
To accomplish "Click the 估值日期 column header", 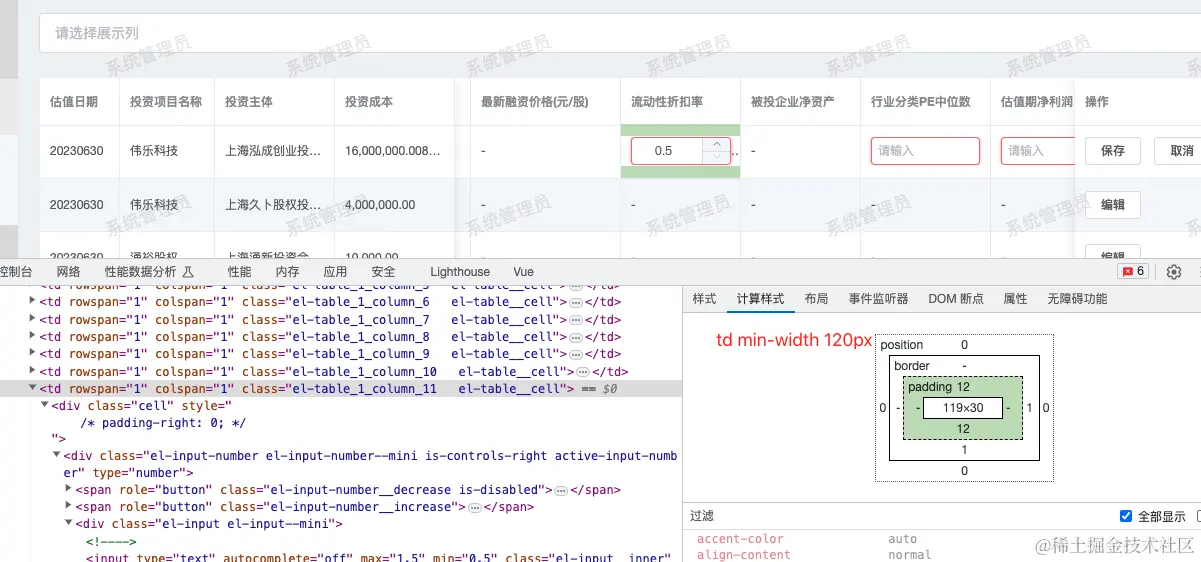I will tap(74, 102).
